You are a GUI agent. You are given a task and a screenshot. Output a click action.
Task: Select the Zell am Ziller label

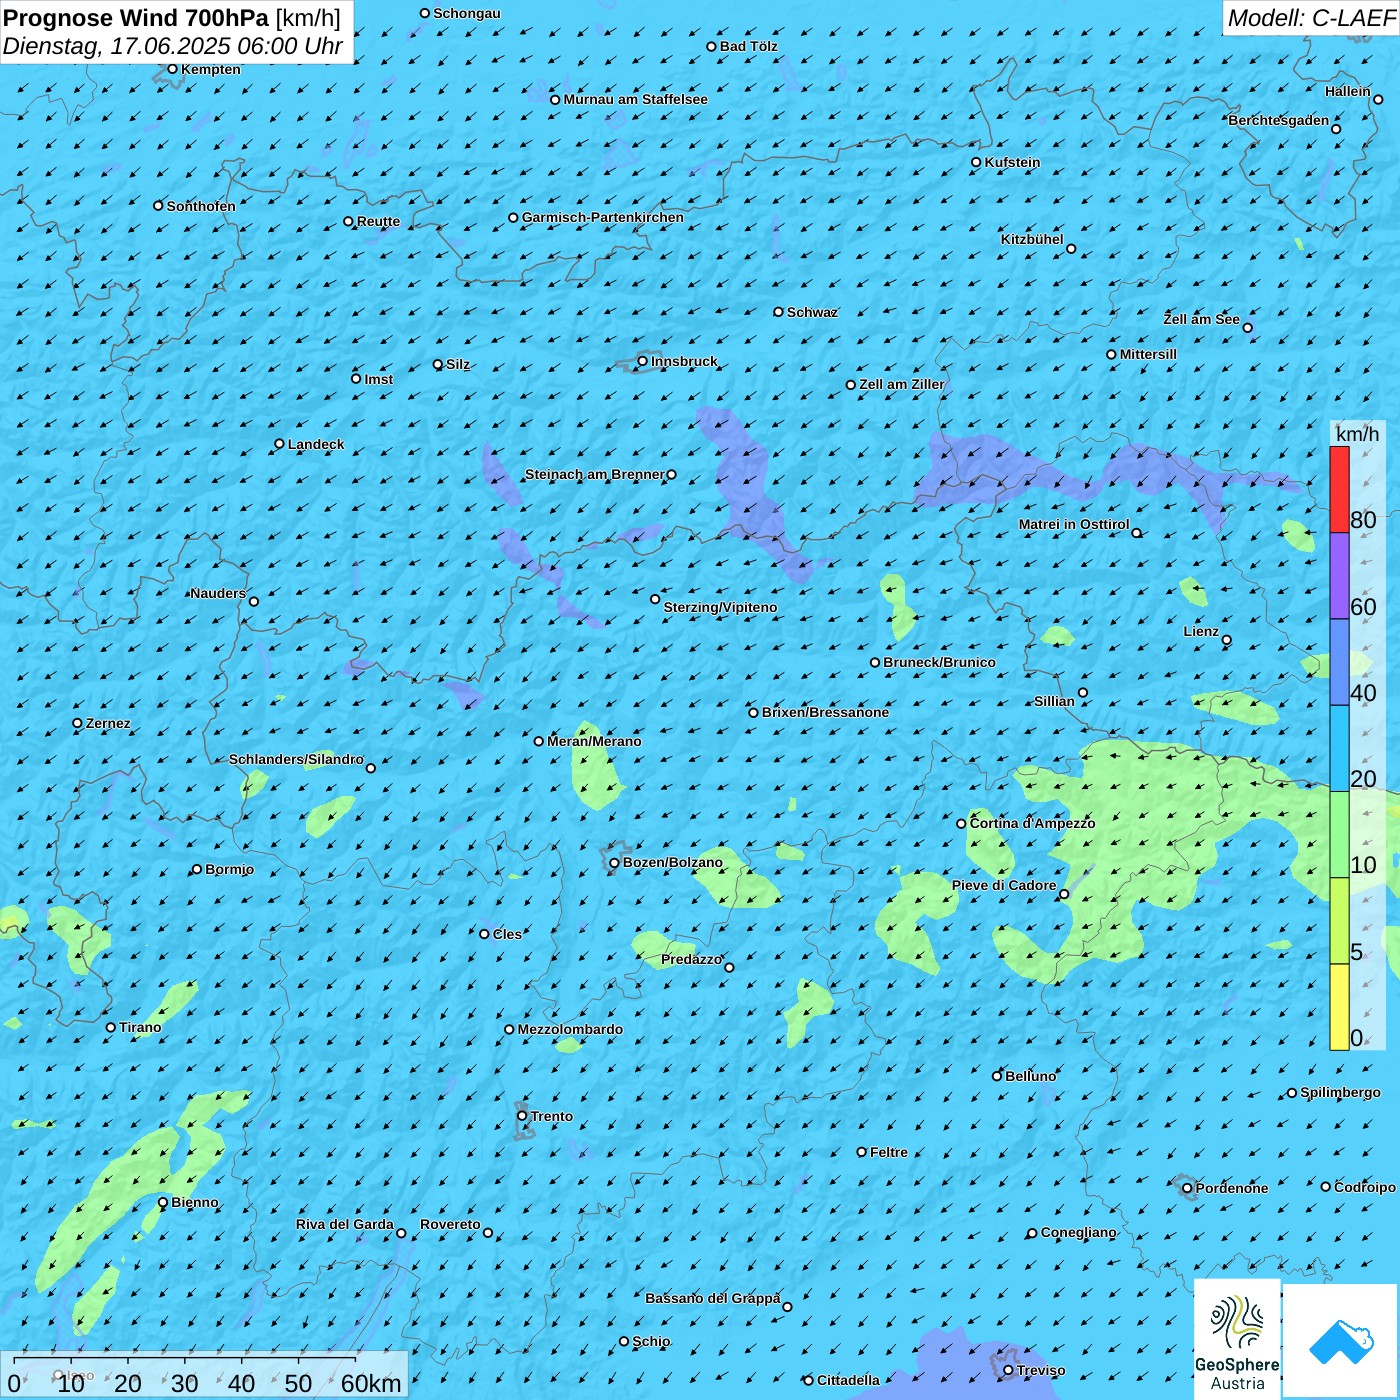[901, 384]
